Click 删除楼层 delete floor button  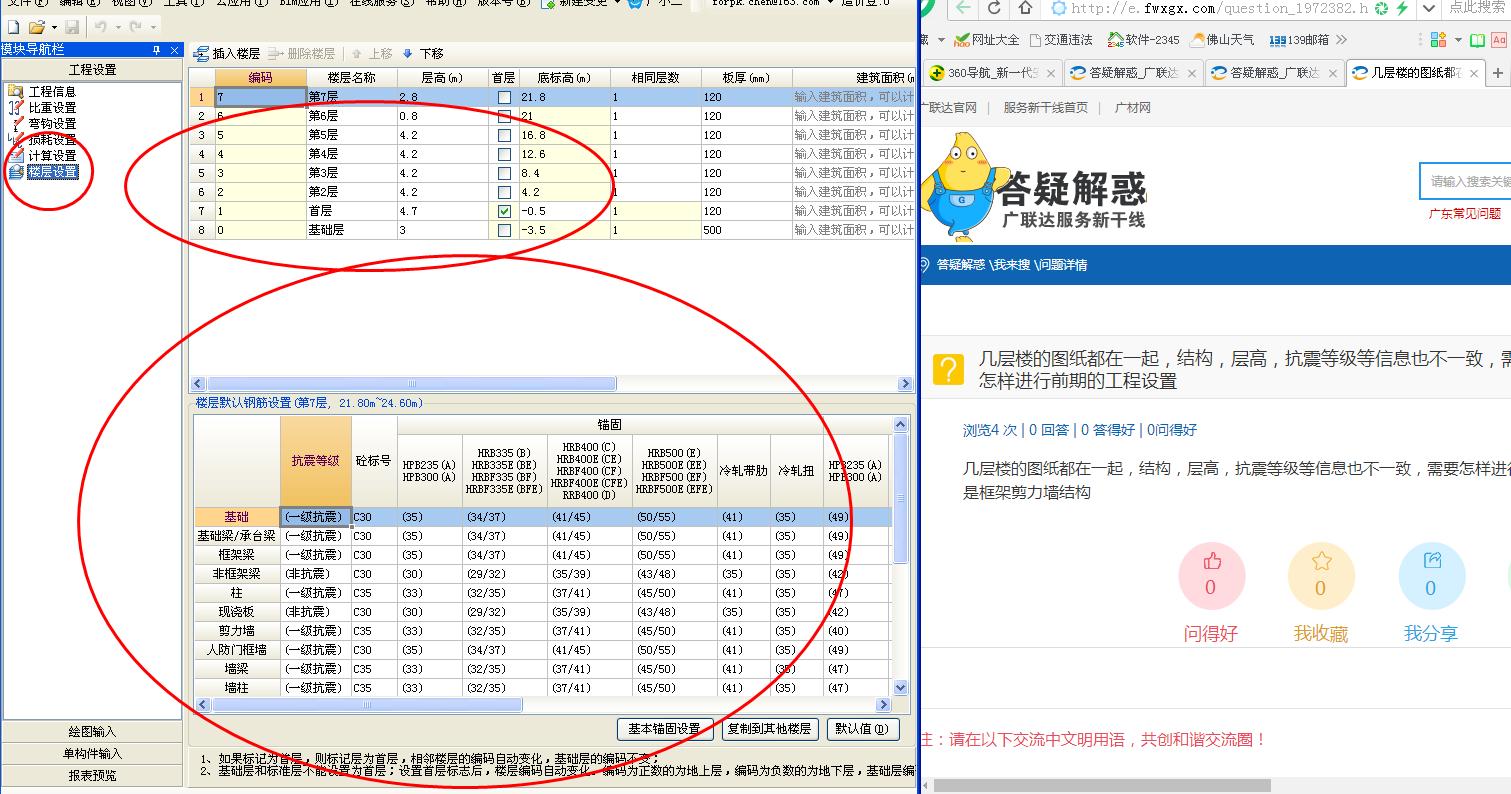pos(303,53)
